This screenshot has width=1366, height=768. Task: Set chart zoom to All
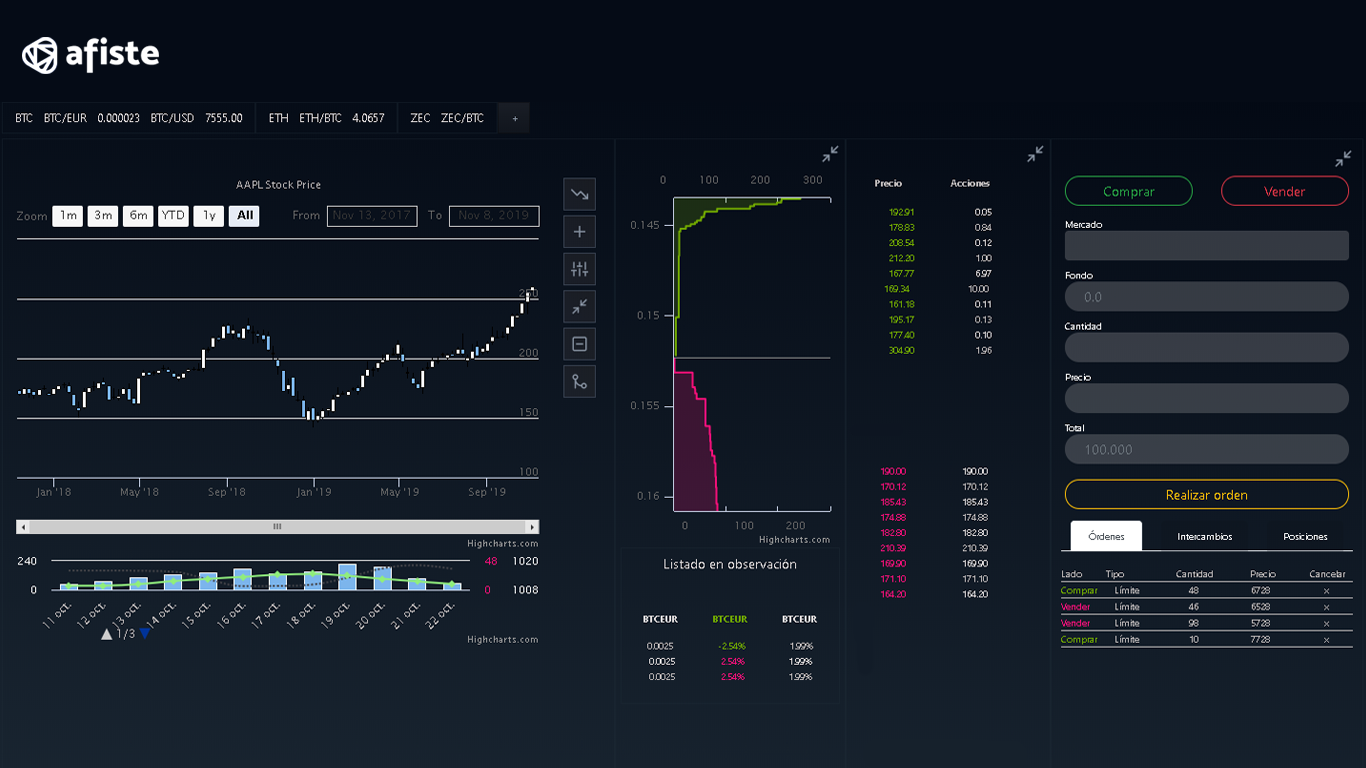pyautogui.click(x=244, y=216)
